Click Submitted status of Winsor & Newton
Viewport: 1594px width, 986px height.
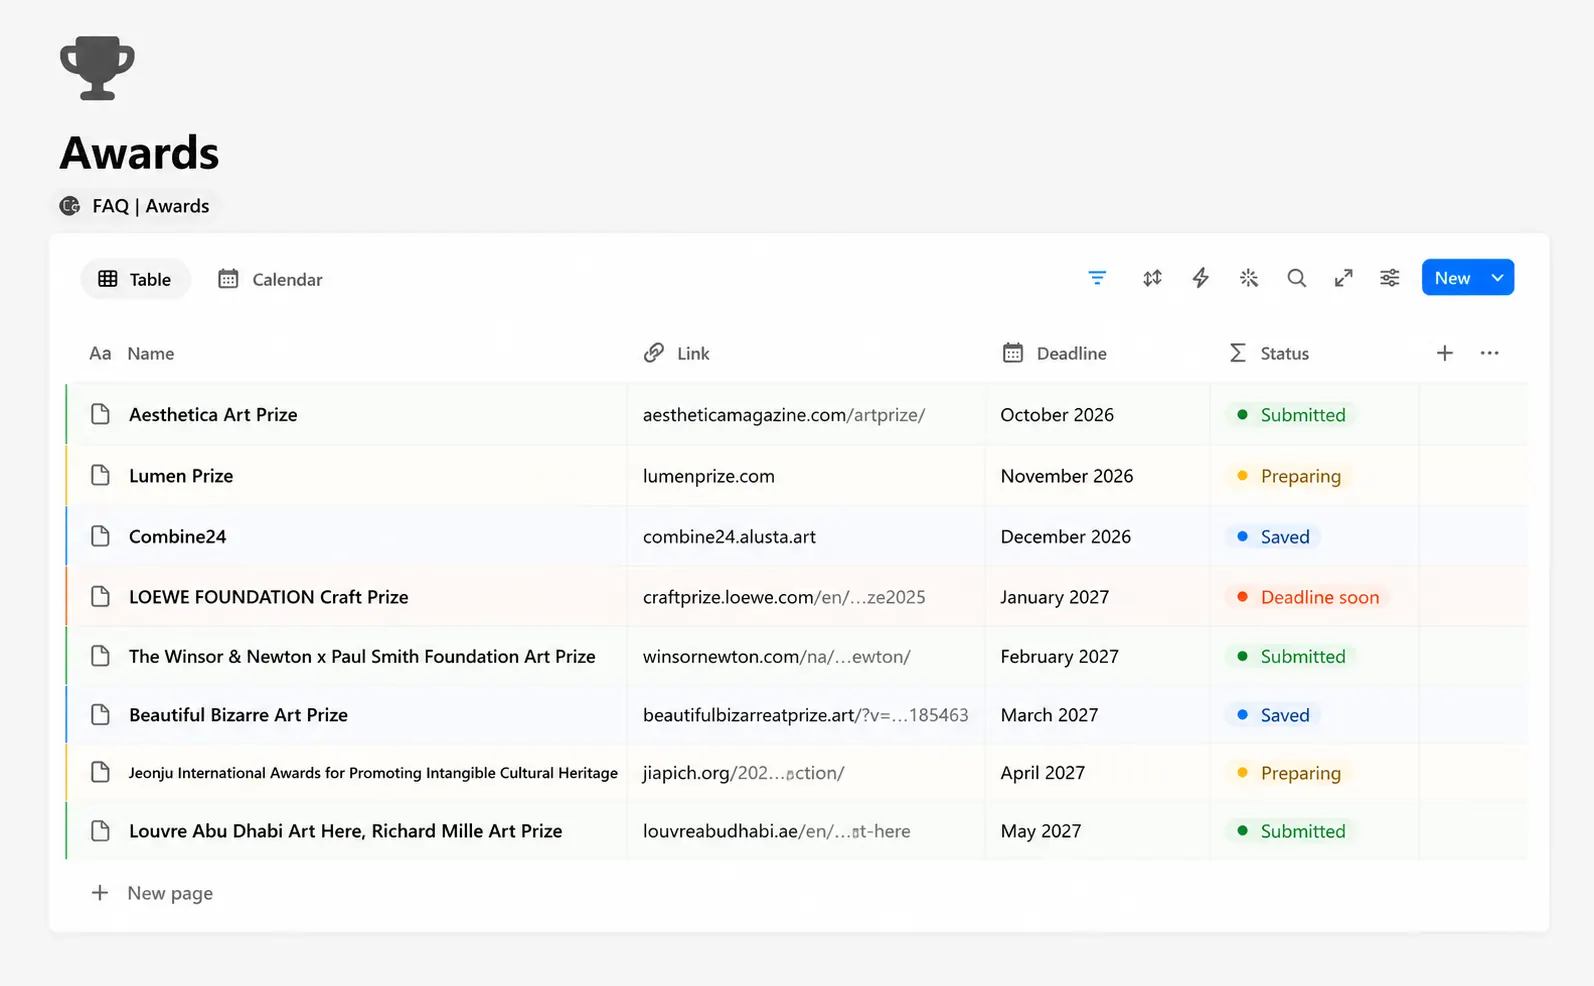tap(1291, 656)
